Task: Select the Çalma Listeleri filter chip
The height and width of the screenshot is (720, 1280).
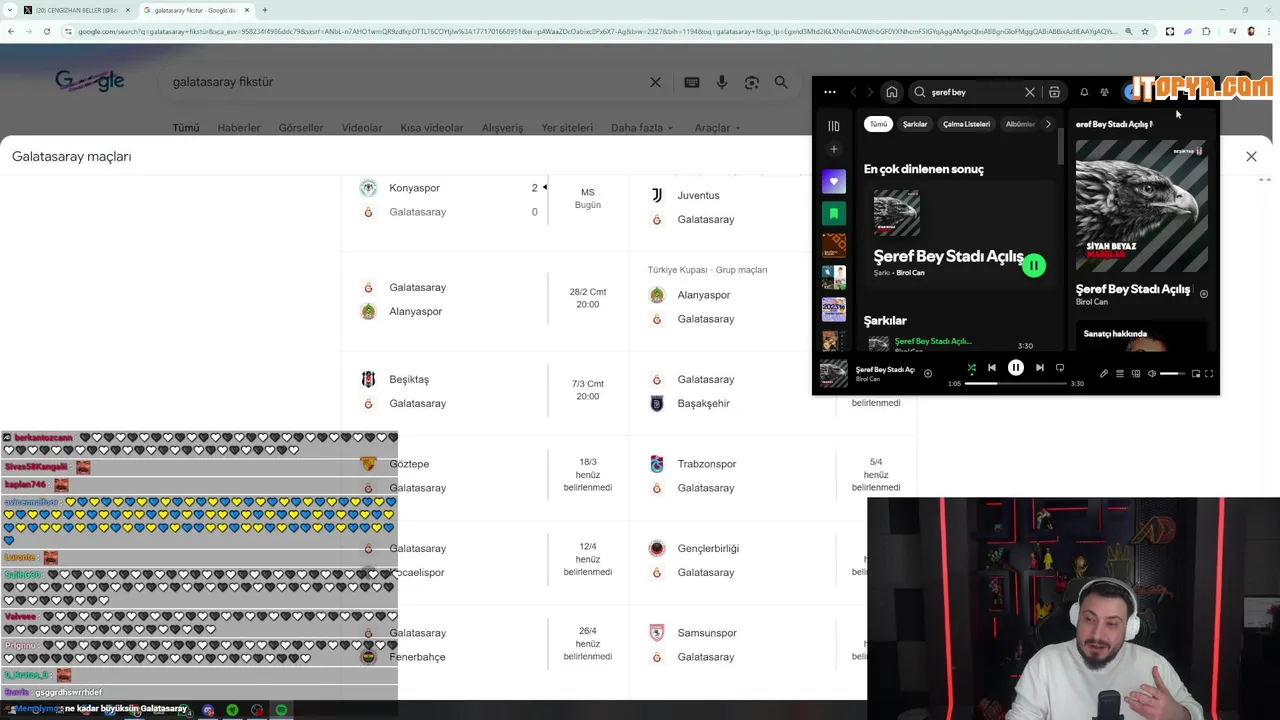Action: tap(966, 124)
